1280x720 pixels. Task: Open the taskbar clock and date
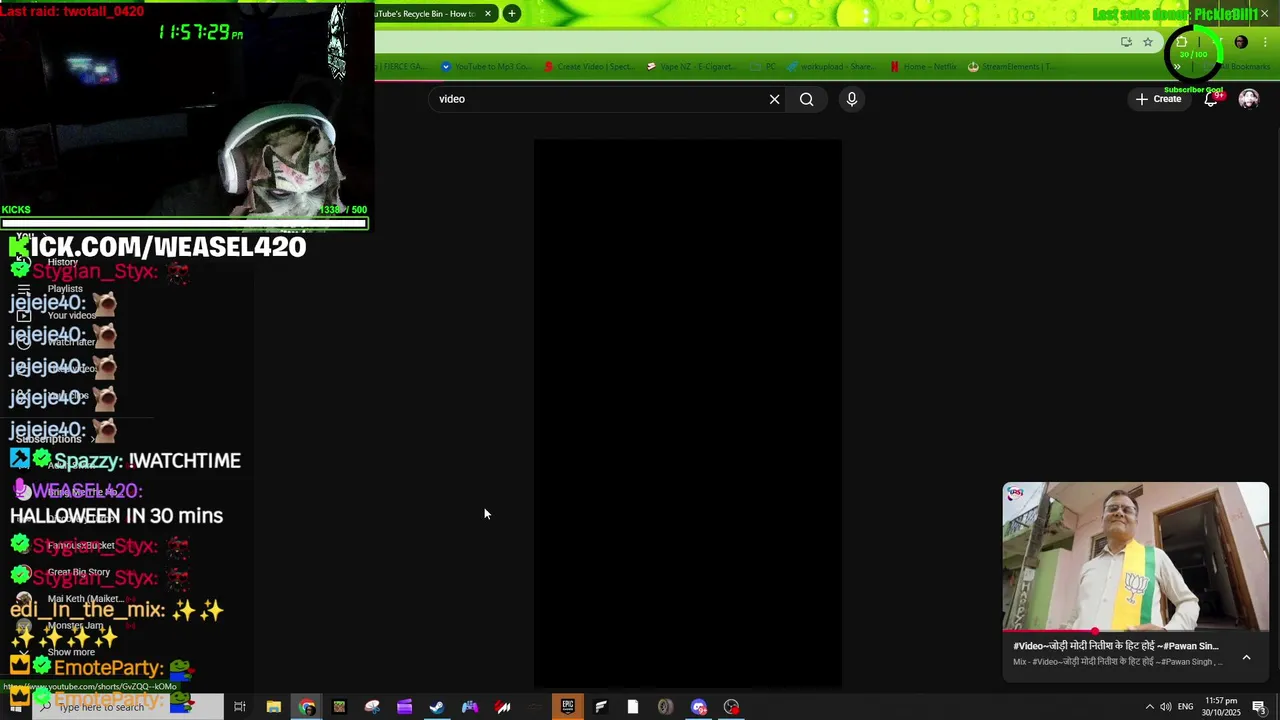pyautogui.click(x=1222, y=707)
